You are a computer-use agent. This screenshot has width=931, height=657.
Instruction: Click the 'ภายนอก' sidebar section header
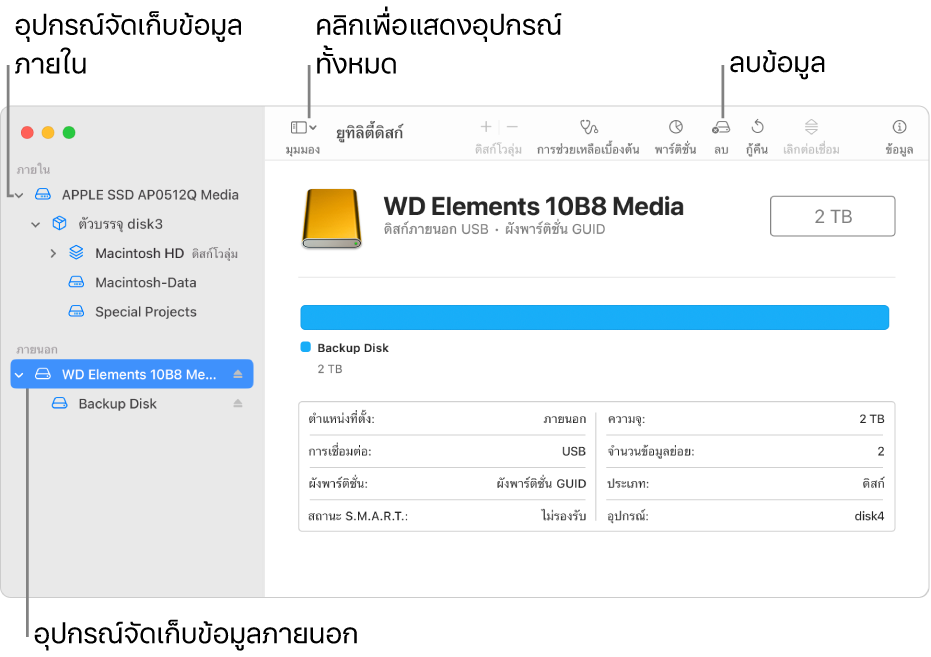36,350
